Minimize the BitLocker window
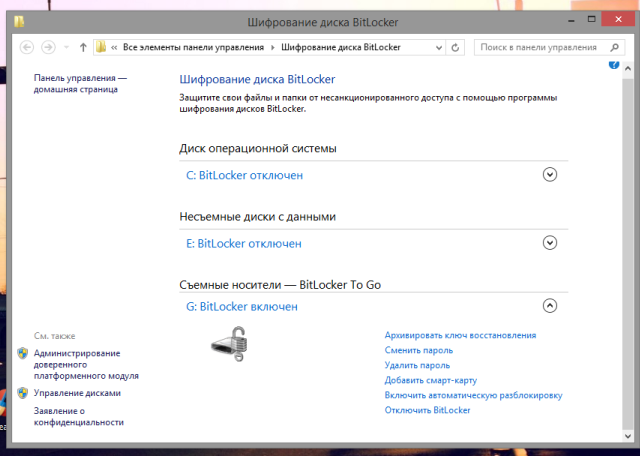 (x=572, y=20)
